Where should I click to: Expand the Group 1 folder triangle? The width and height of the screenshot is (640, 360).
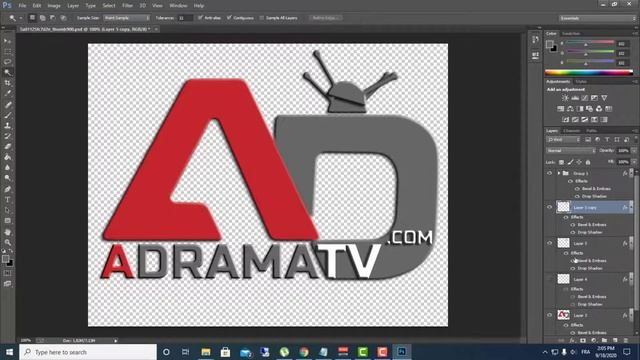pyautogui.click(x=559, y=173)
